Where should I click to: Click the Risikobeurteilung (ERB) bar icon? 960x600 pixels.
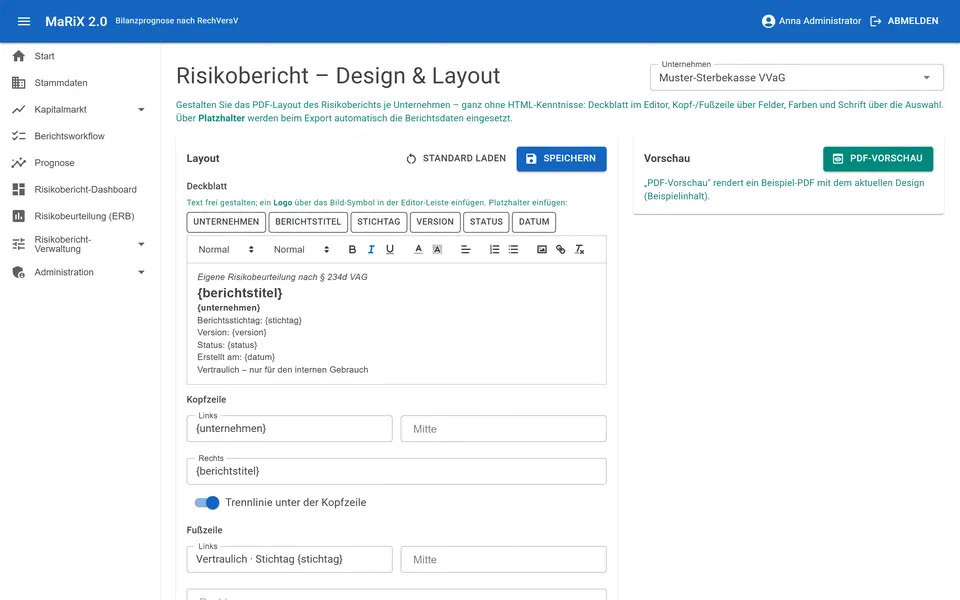(19, 216)
